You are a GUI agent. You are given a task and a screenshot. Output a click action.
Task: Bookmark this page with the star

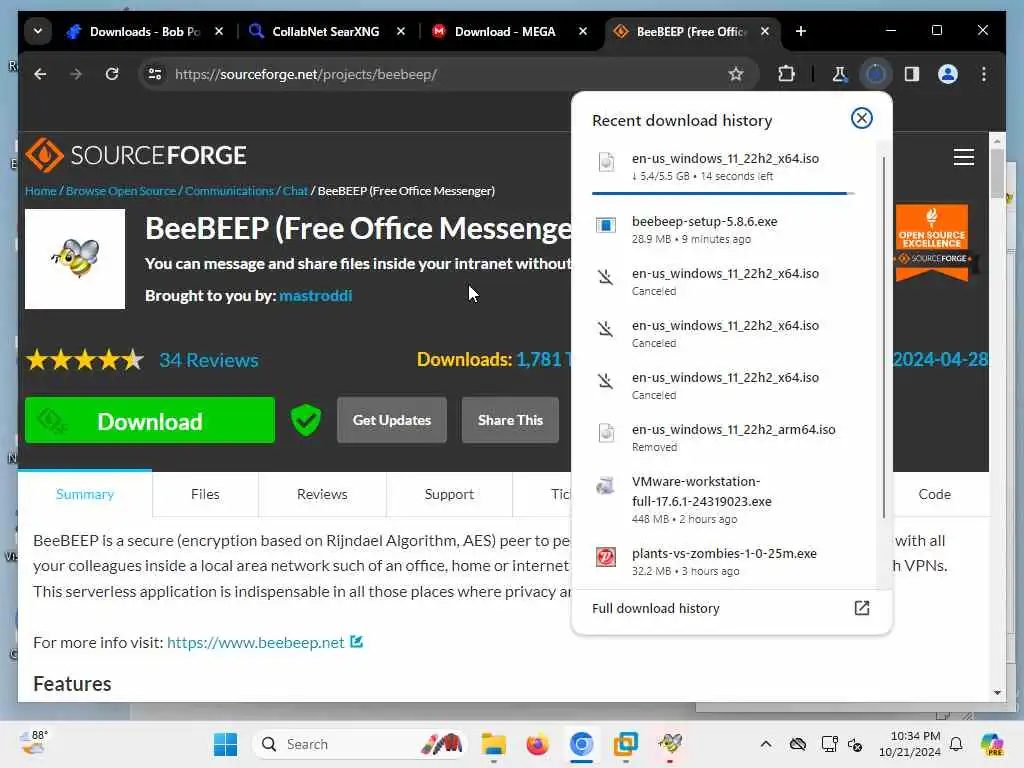tap(736, 74)
